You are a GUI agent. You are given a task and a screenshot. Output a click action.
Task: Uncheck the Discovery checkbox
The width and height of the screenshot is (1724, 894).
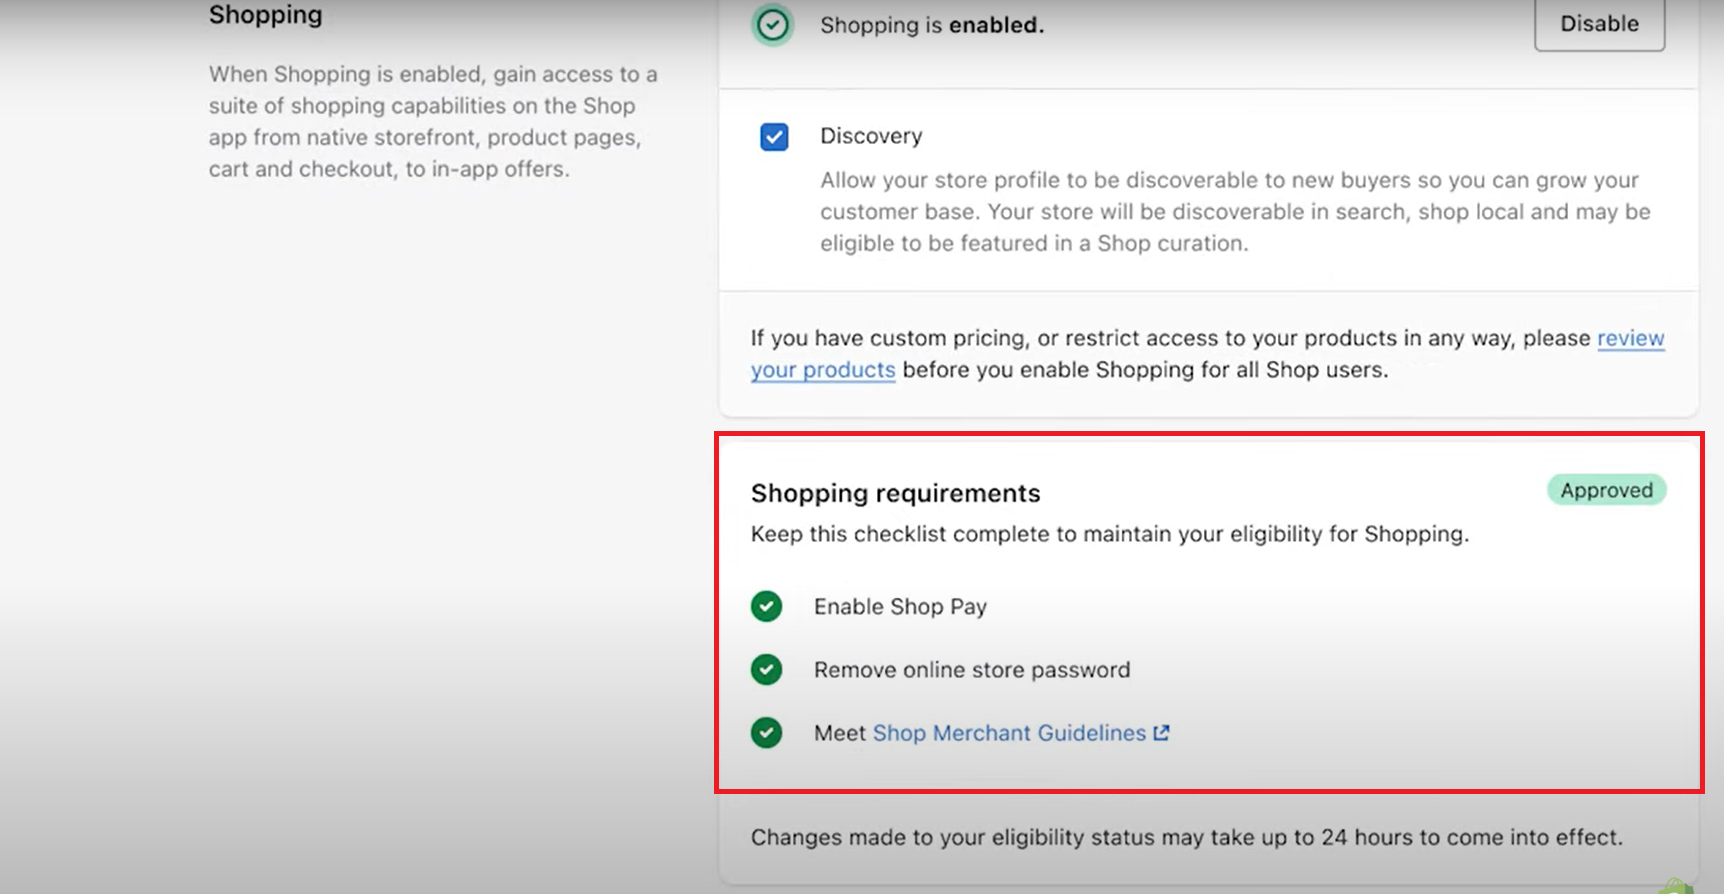(x=774, y=136)
